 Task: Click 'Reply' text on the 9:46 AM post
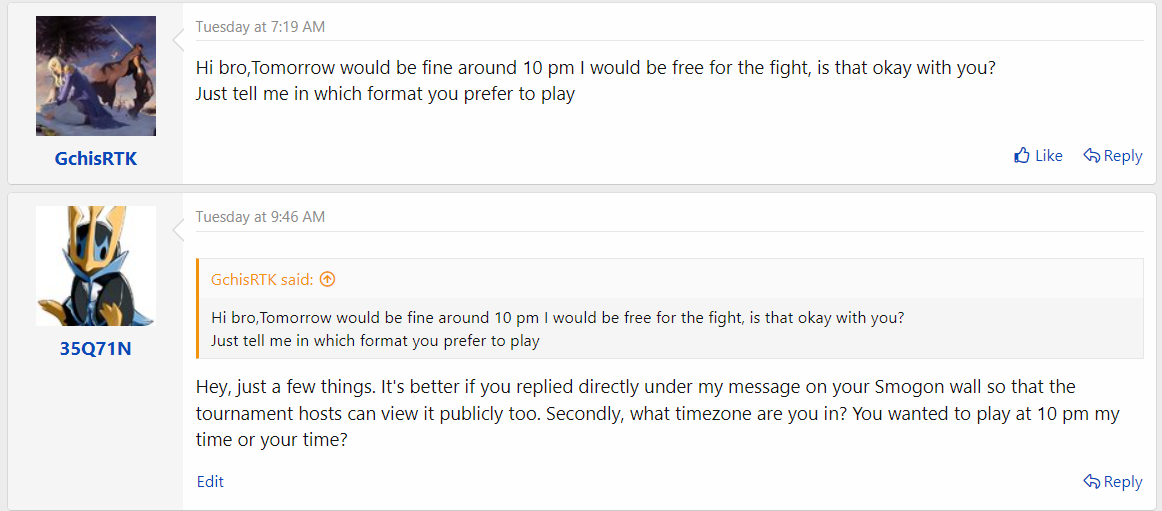click(1123, 481)
